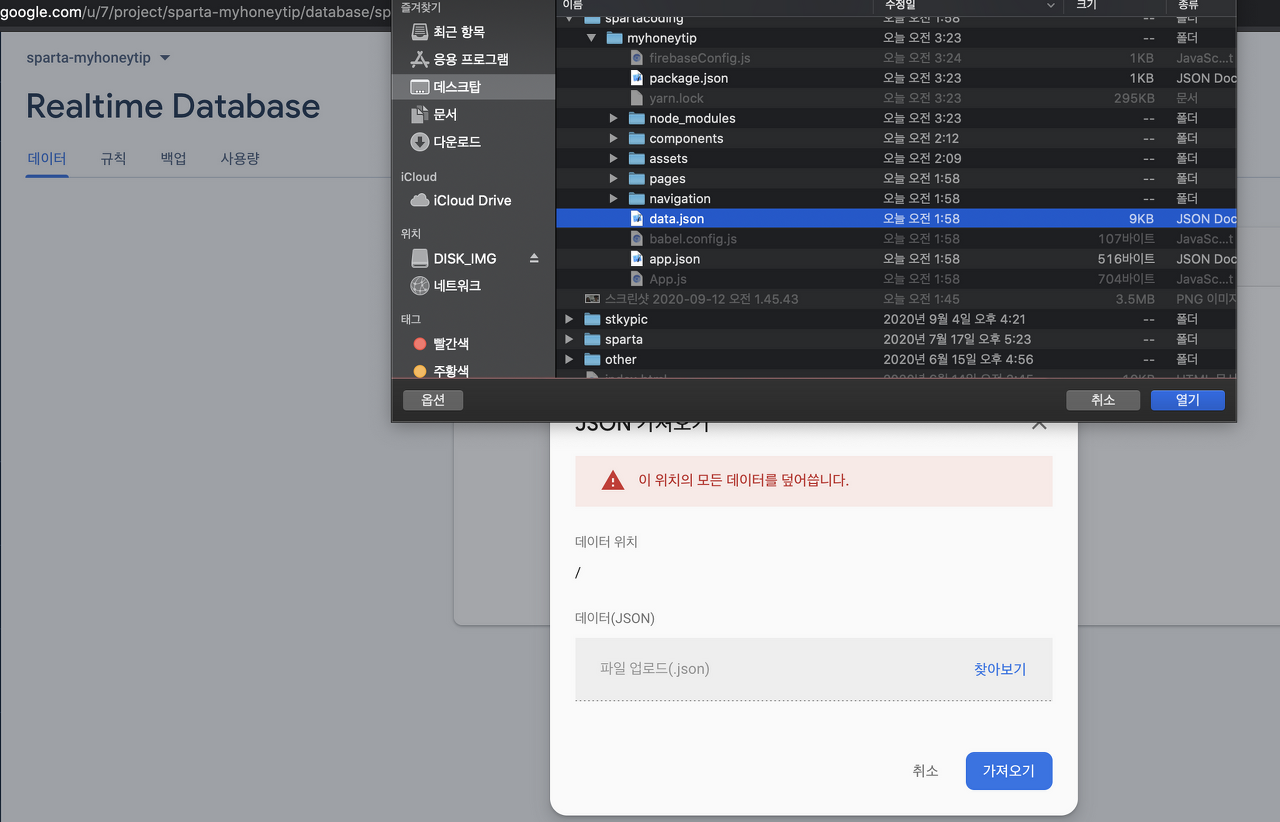This screenshot has height=822, width=1280.
Task: Sort by the 이름 column header
Action: (714, 6)
